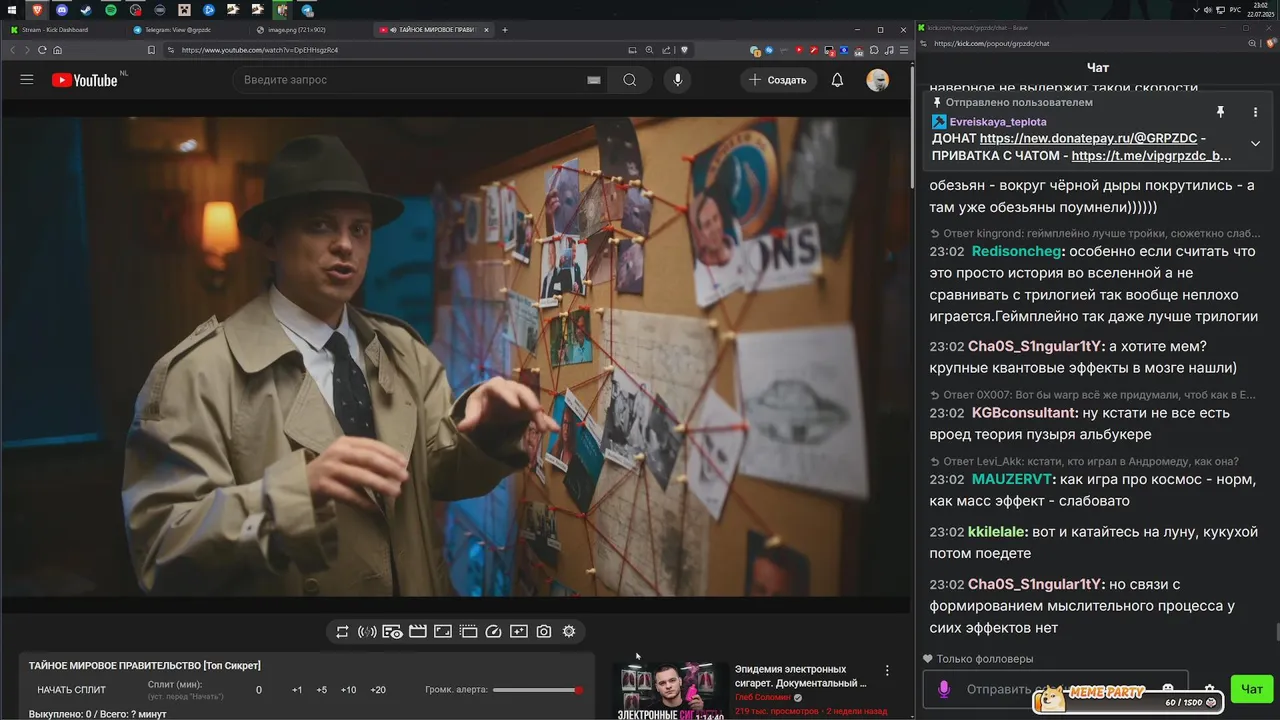Switch the РУС input language indicator

1235,10
